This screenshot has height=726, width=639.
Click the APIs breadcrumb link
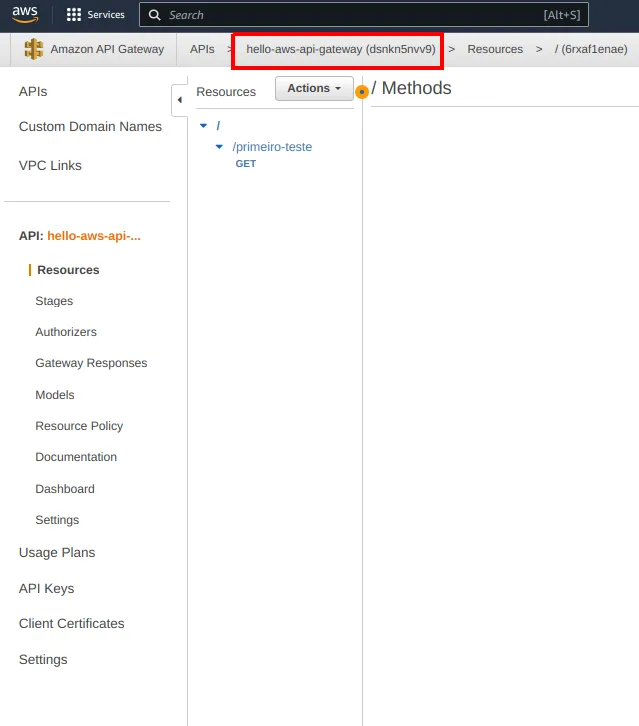(x=202, y=49)
